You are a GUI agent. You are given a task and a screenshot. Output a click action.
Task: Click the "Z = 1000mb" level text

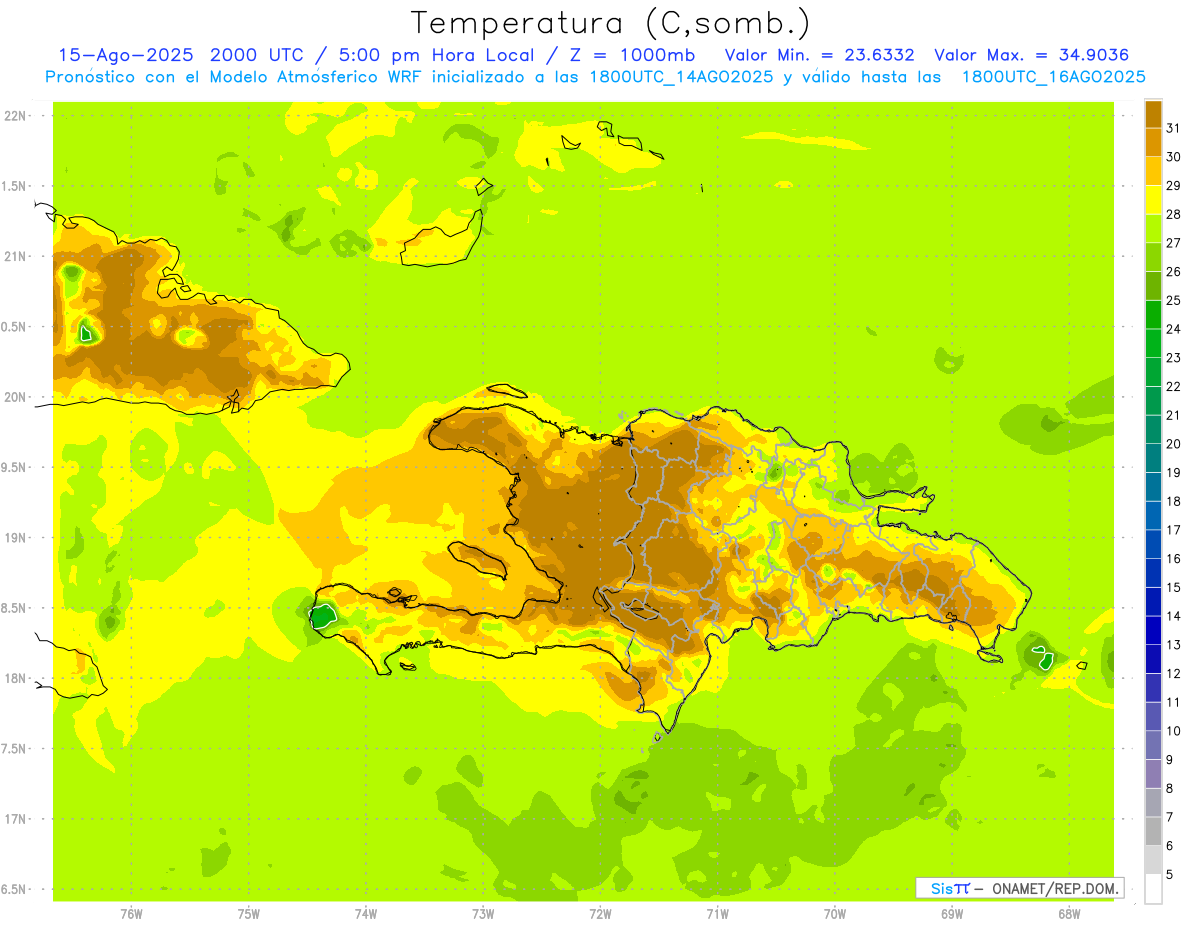[x=635, y=55]
